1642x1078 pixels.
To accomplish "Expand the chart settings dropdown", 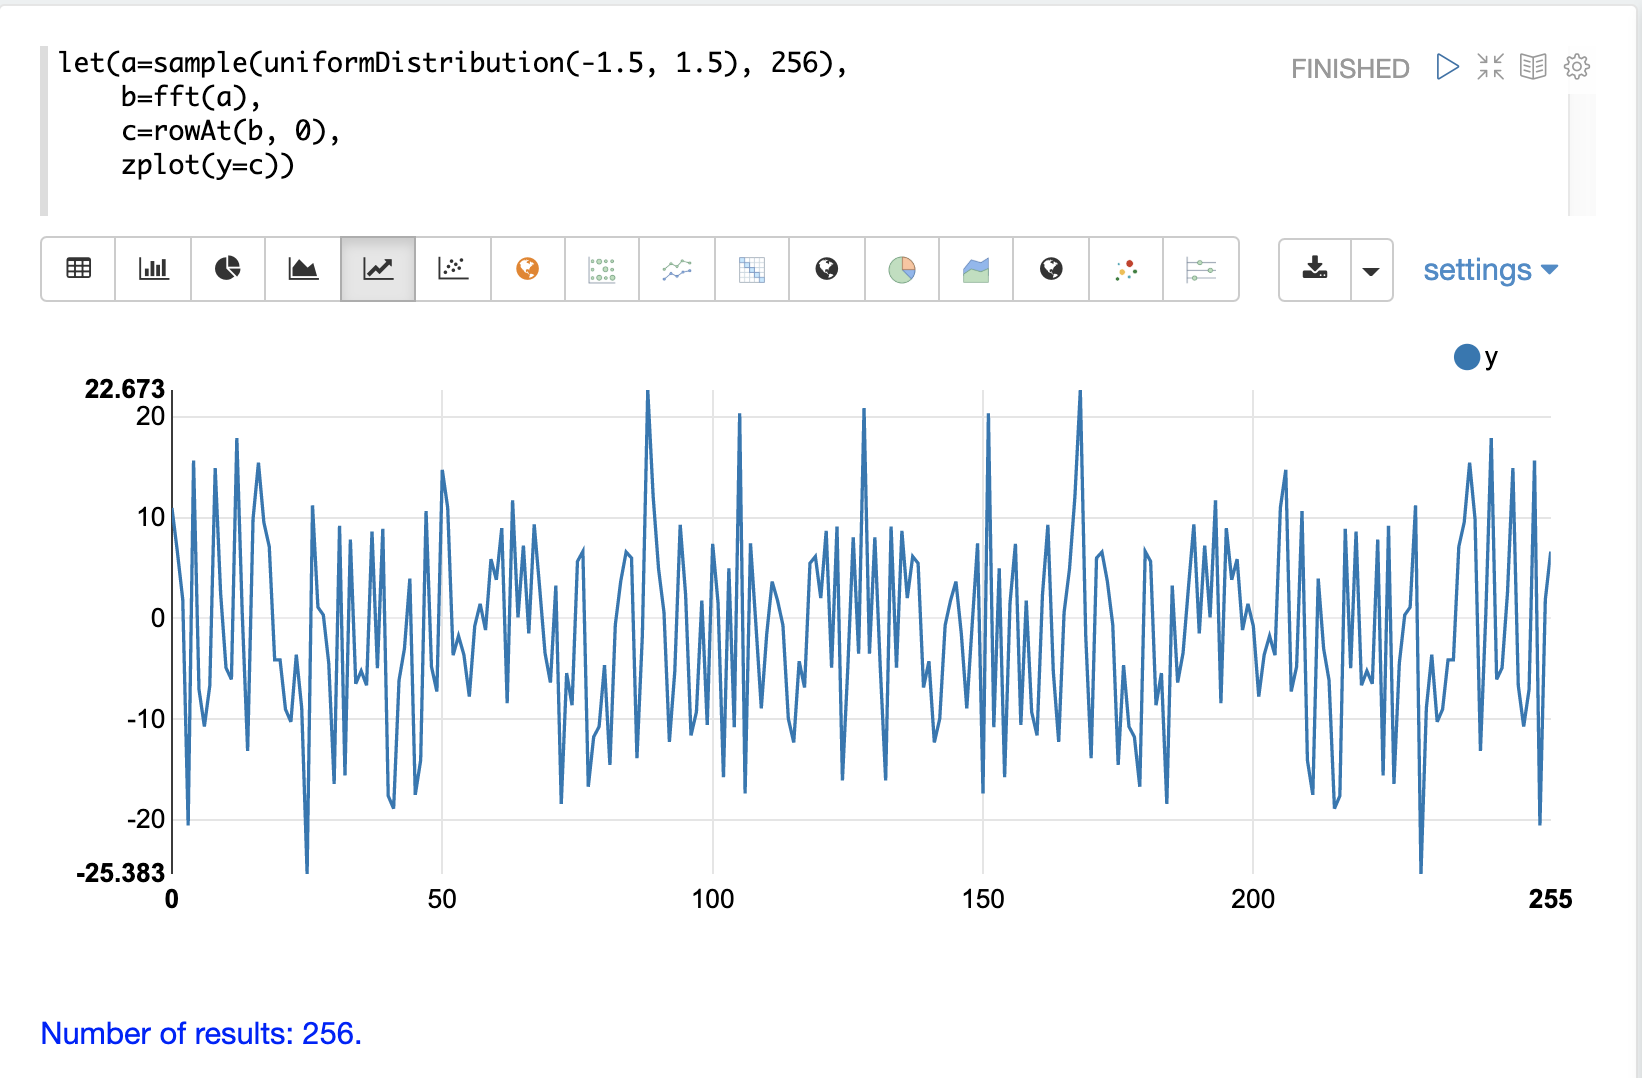I will (x=1490, y=270).
